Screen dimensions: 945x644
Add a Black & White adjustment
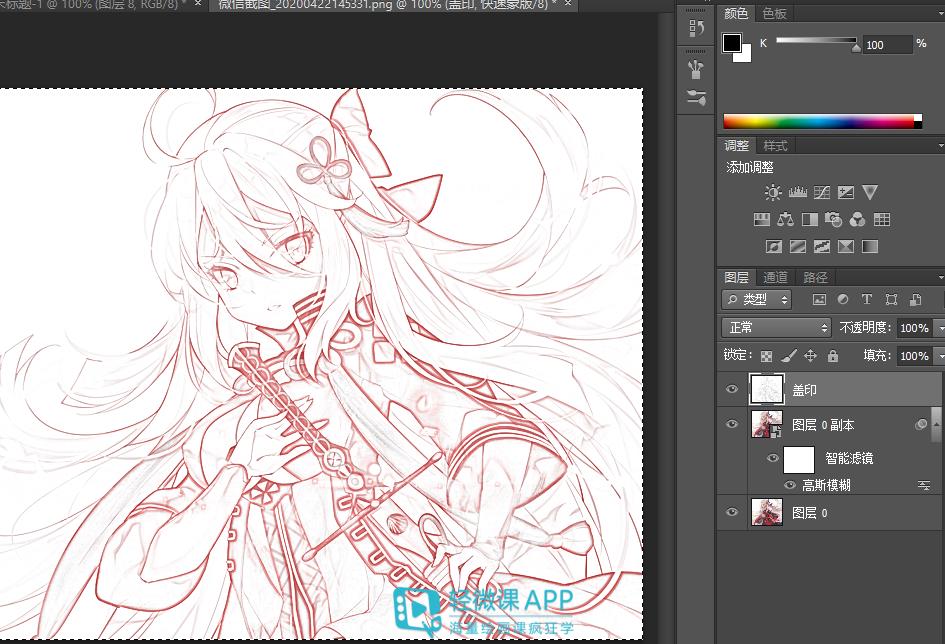pos(809,219)
